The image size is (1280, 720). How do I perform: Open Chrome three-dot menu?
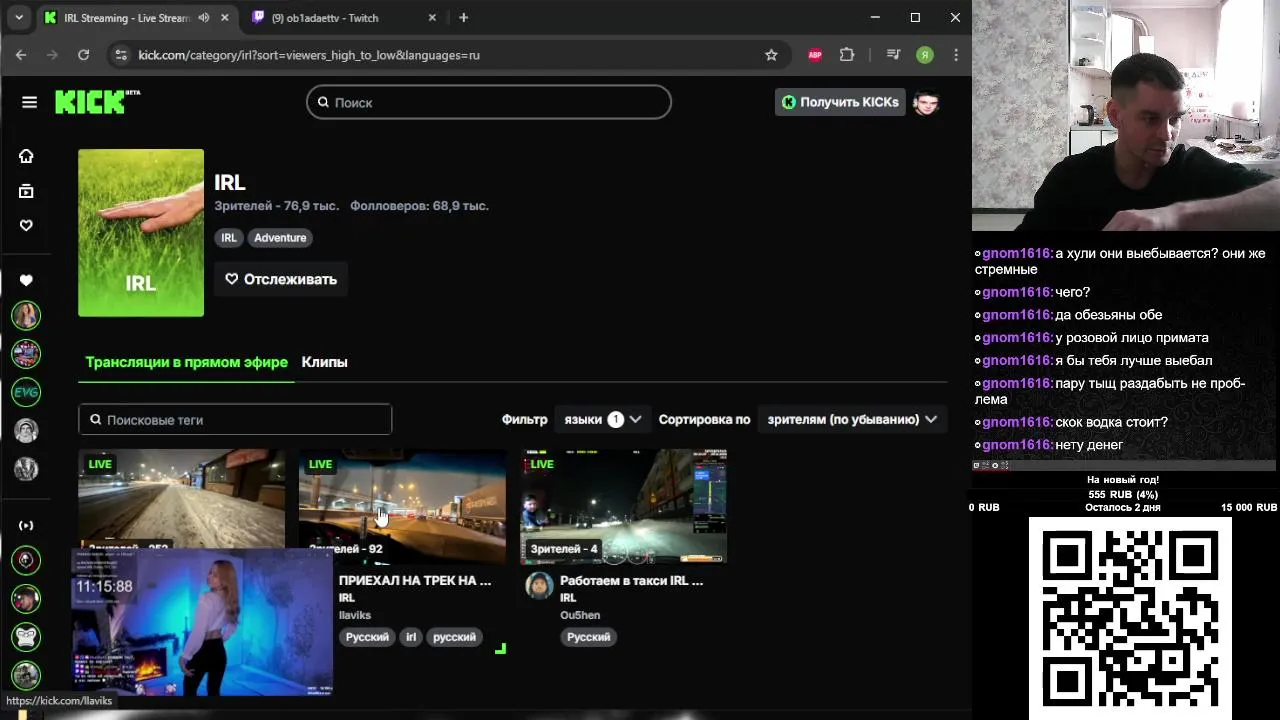(x=956, y=55)
